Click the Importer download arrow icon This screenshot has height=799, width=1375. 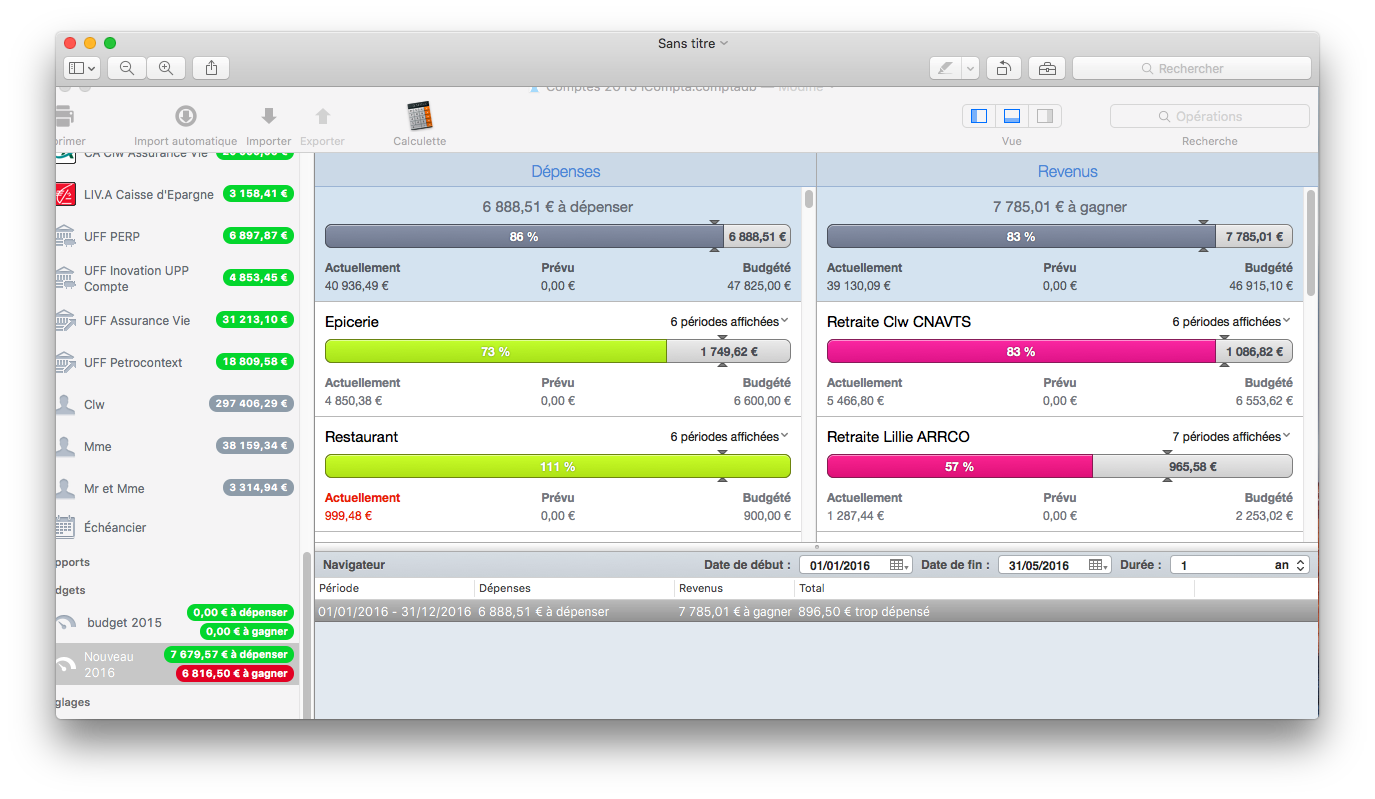[x=268, y=117]
